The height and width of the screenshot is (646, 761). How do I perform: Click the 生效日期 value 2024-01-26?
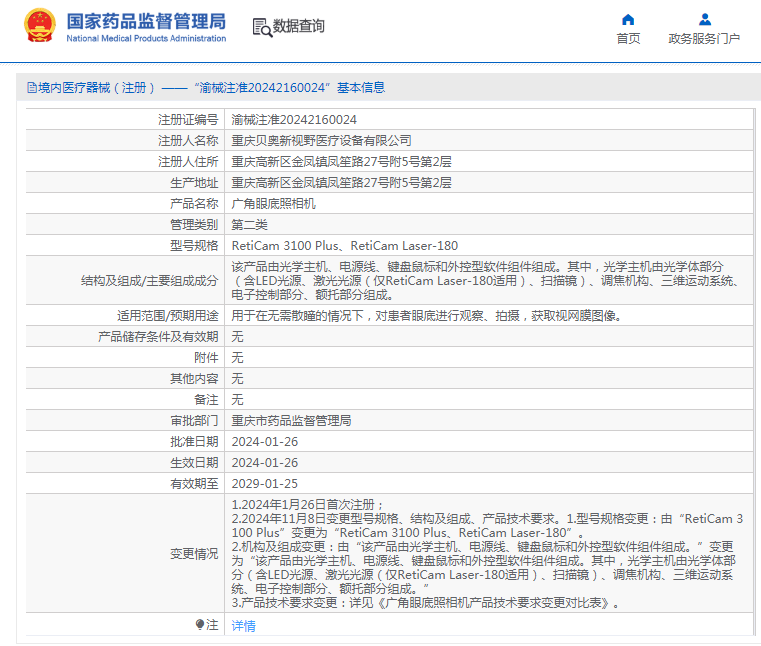click(265, 463)
